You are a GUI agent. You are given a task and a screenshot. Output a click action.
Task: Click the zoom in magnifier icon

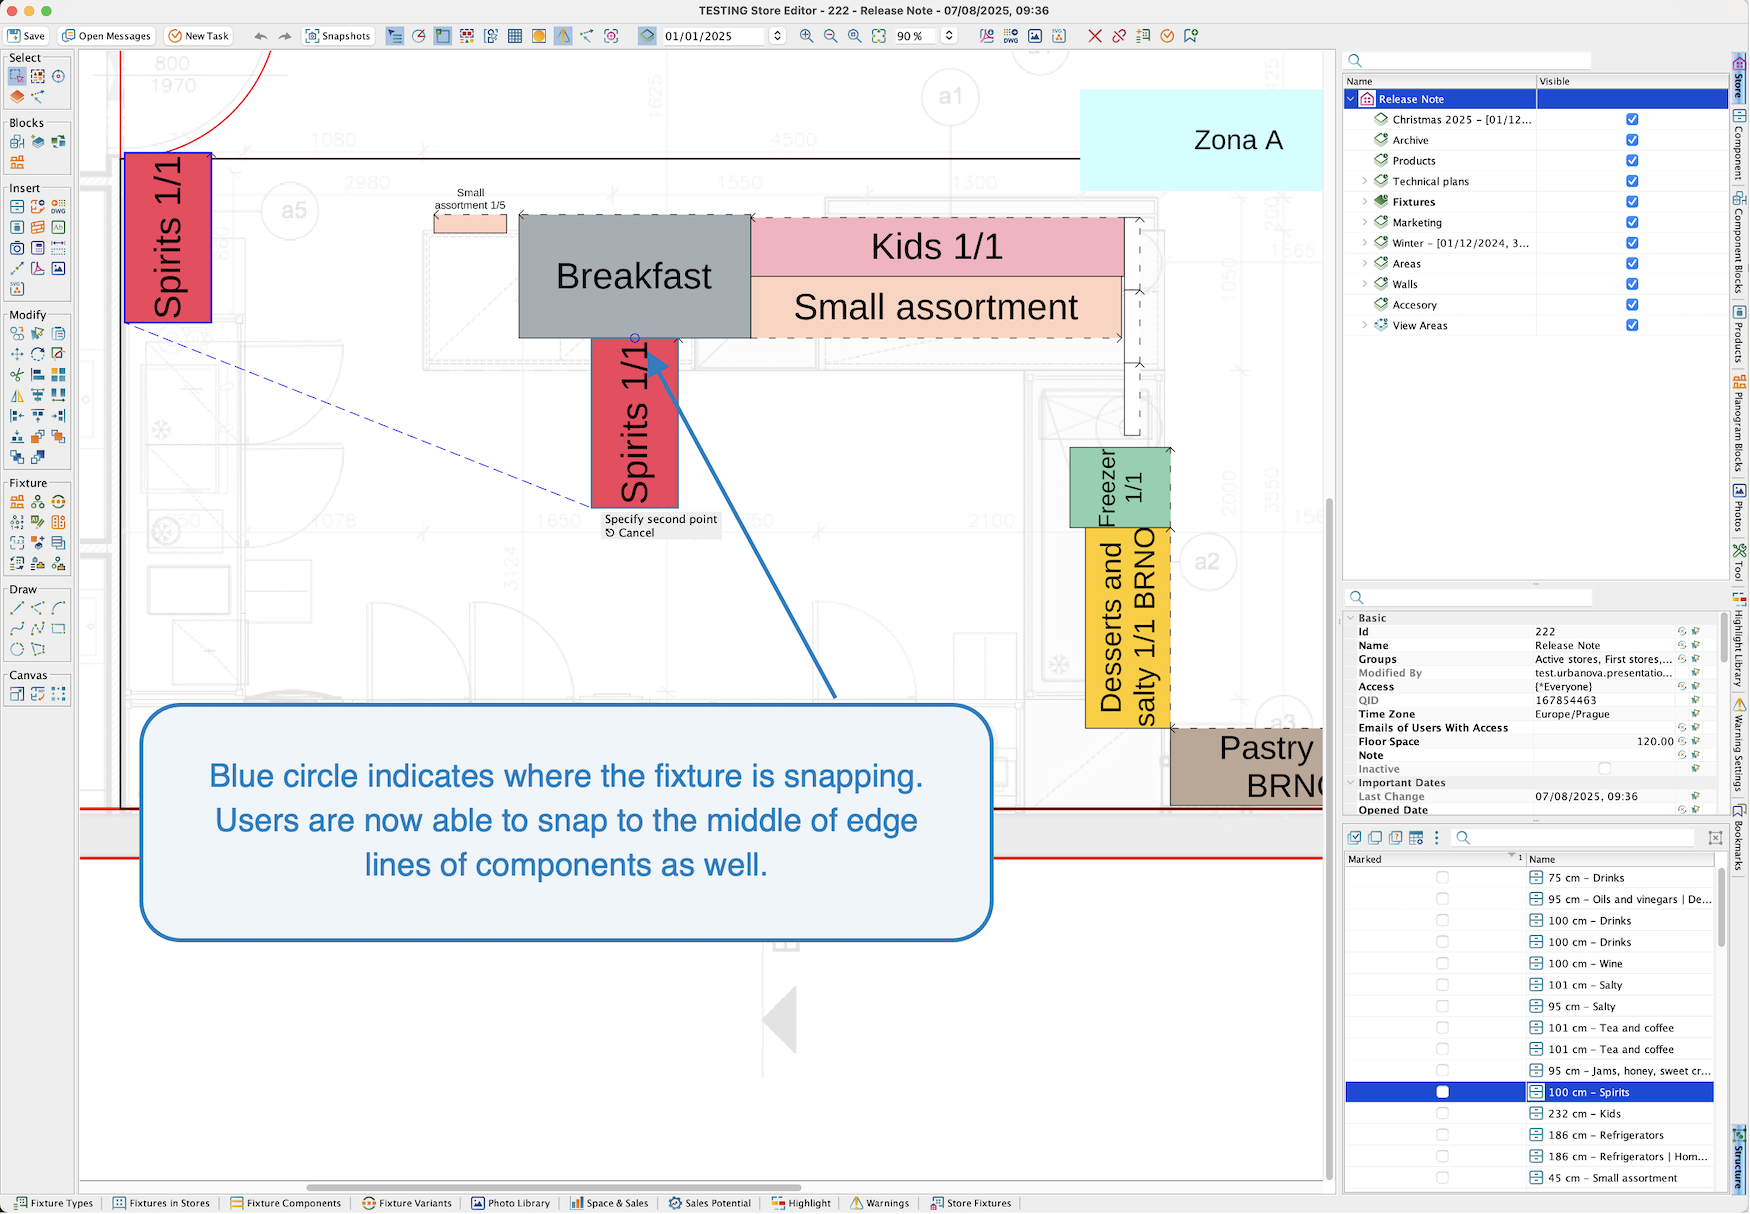click(806, 36)
